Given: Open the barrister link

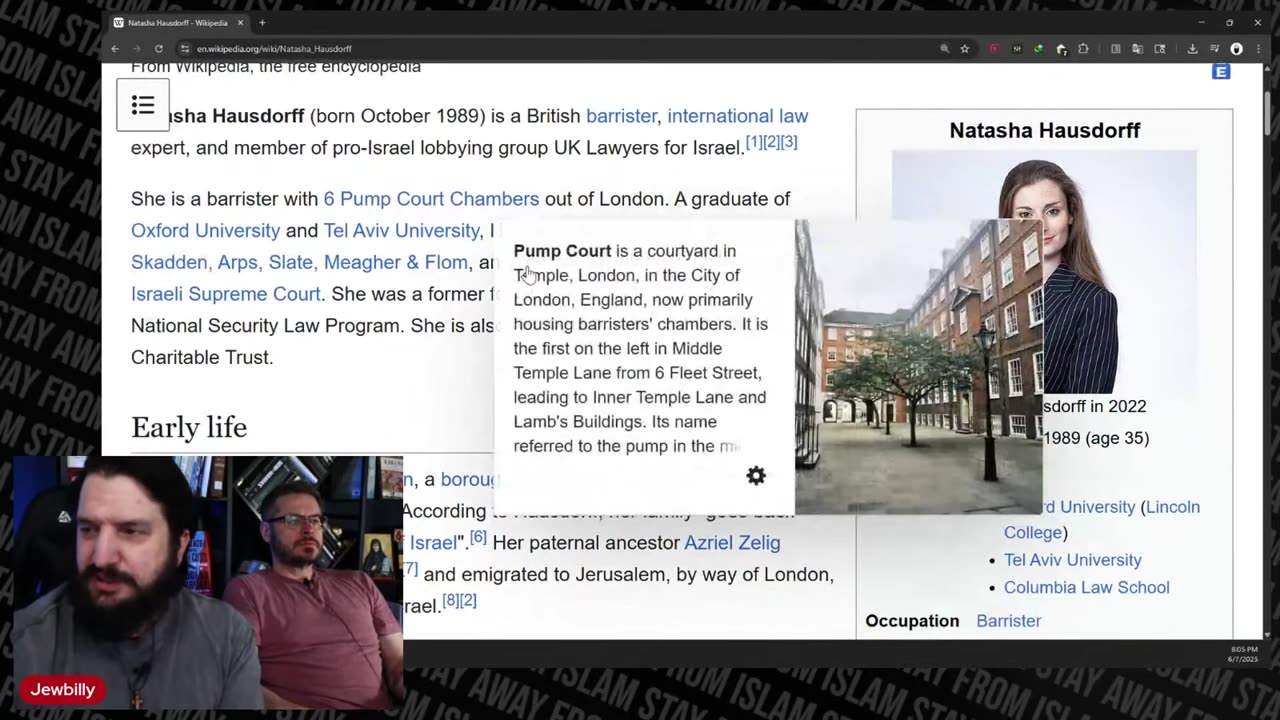Looking at the screenshot, I should (622, 116).
